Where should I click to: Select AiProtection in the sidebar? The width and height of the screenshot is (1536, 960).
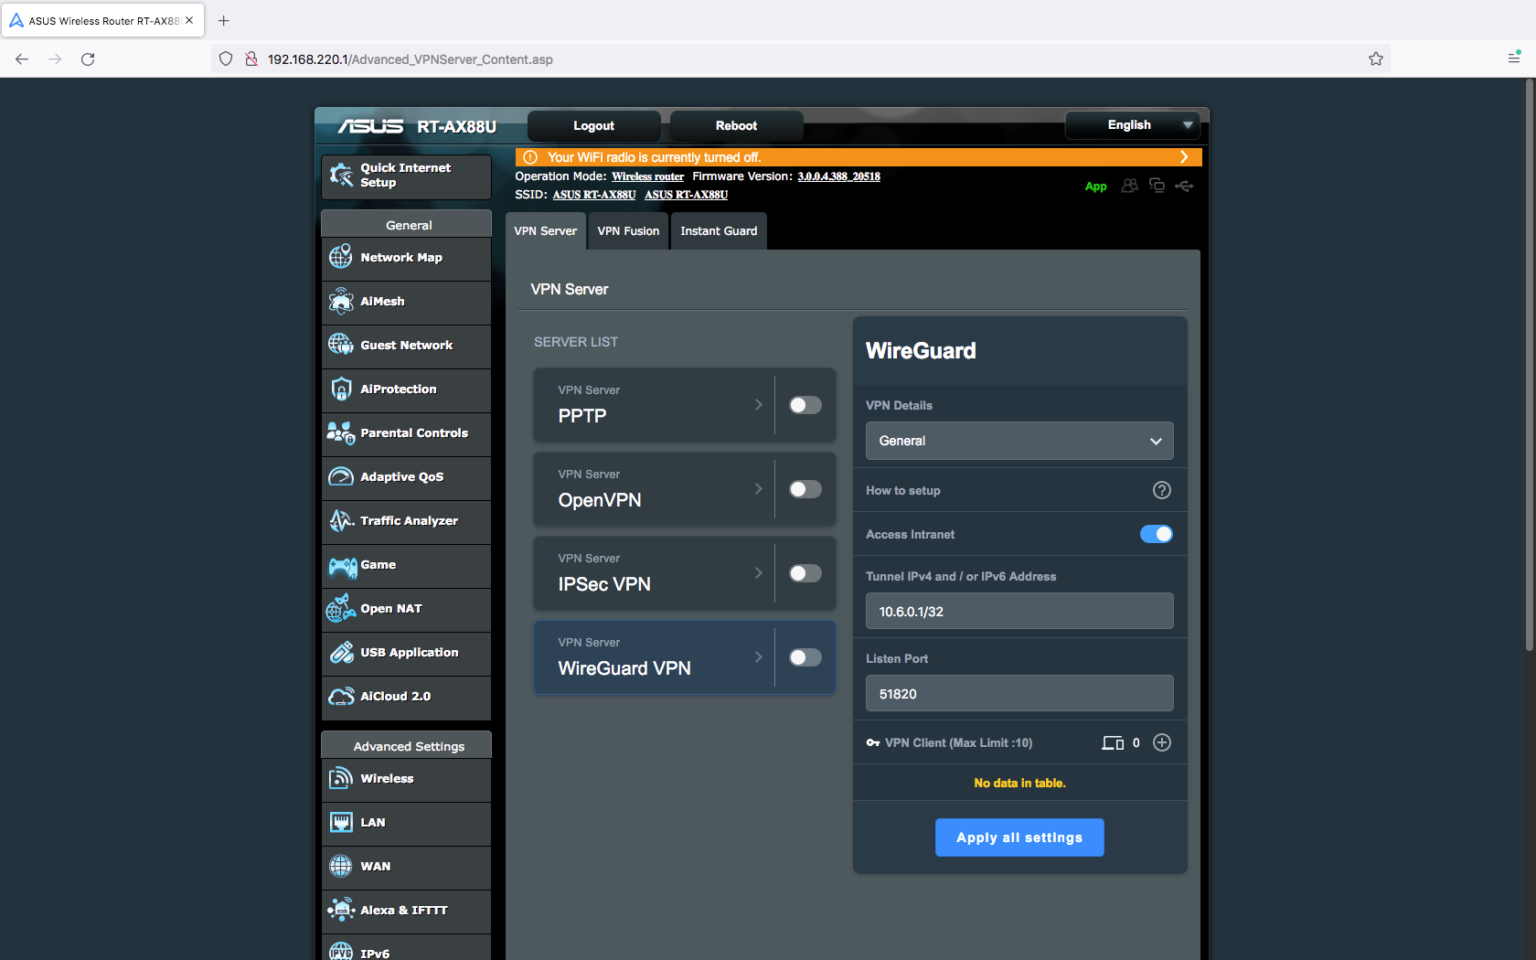tap(397, 389)
